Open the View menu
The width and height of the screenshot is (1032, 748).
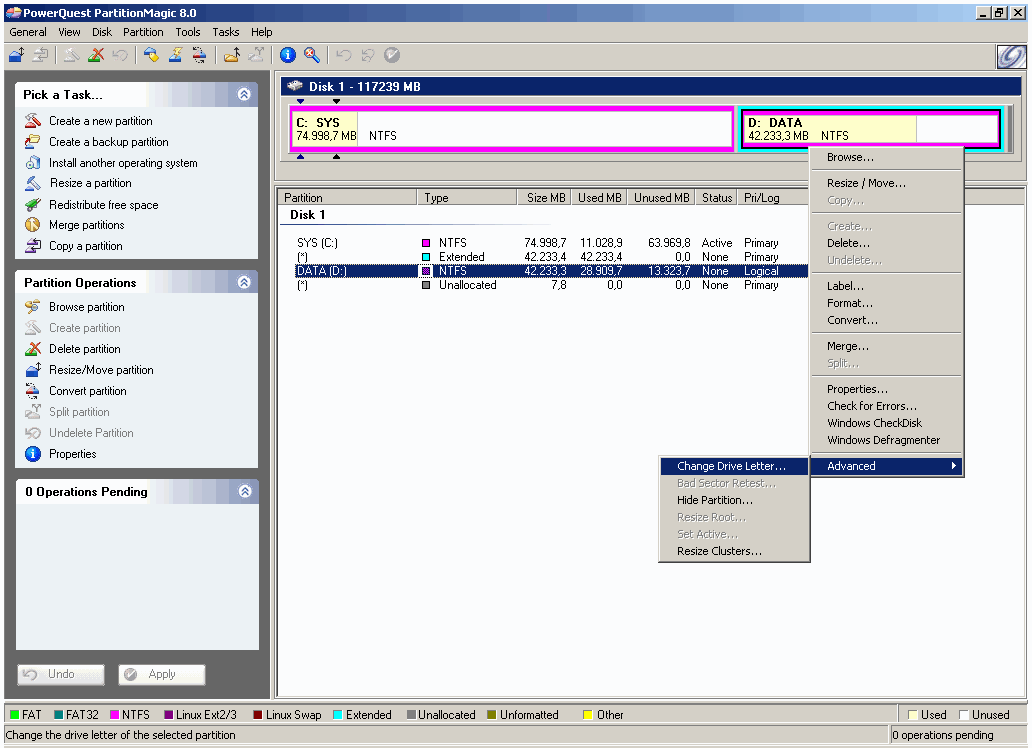point(69,32)
